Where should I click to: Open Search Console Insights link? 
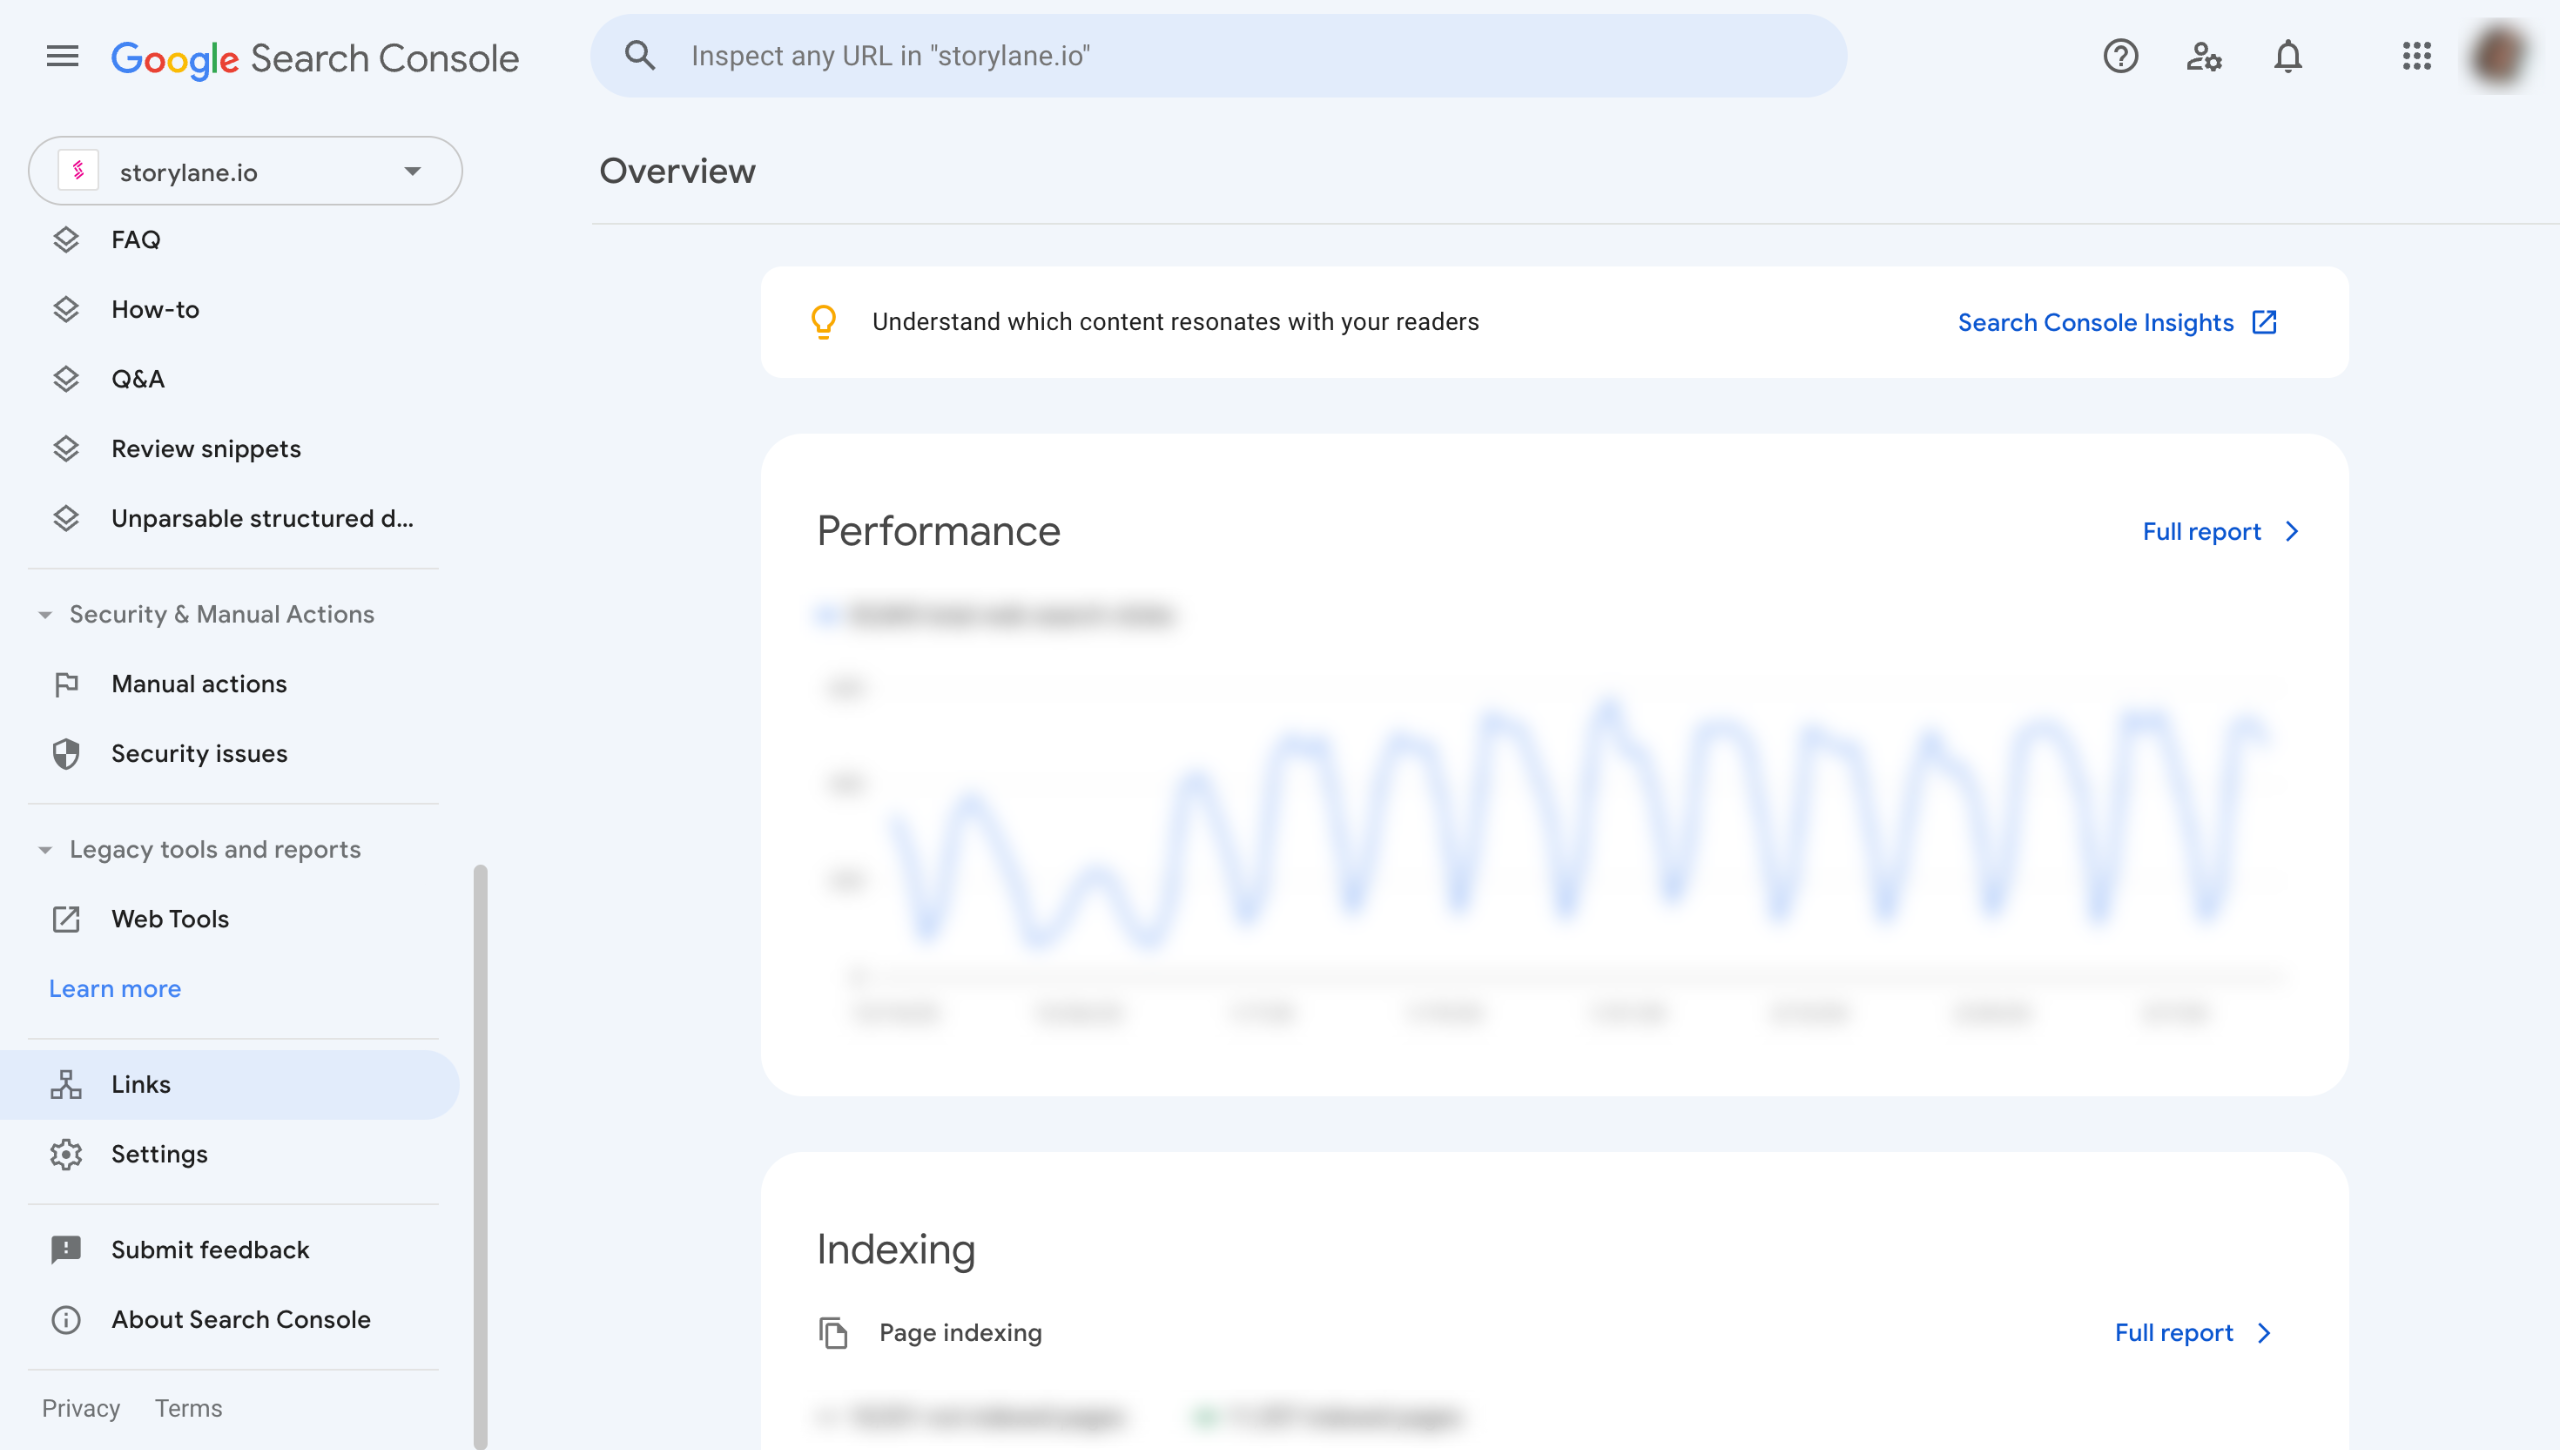[x=2116, y=323]
